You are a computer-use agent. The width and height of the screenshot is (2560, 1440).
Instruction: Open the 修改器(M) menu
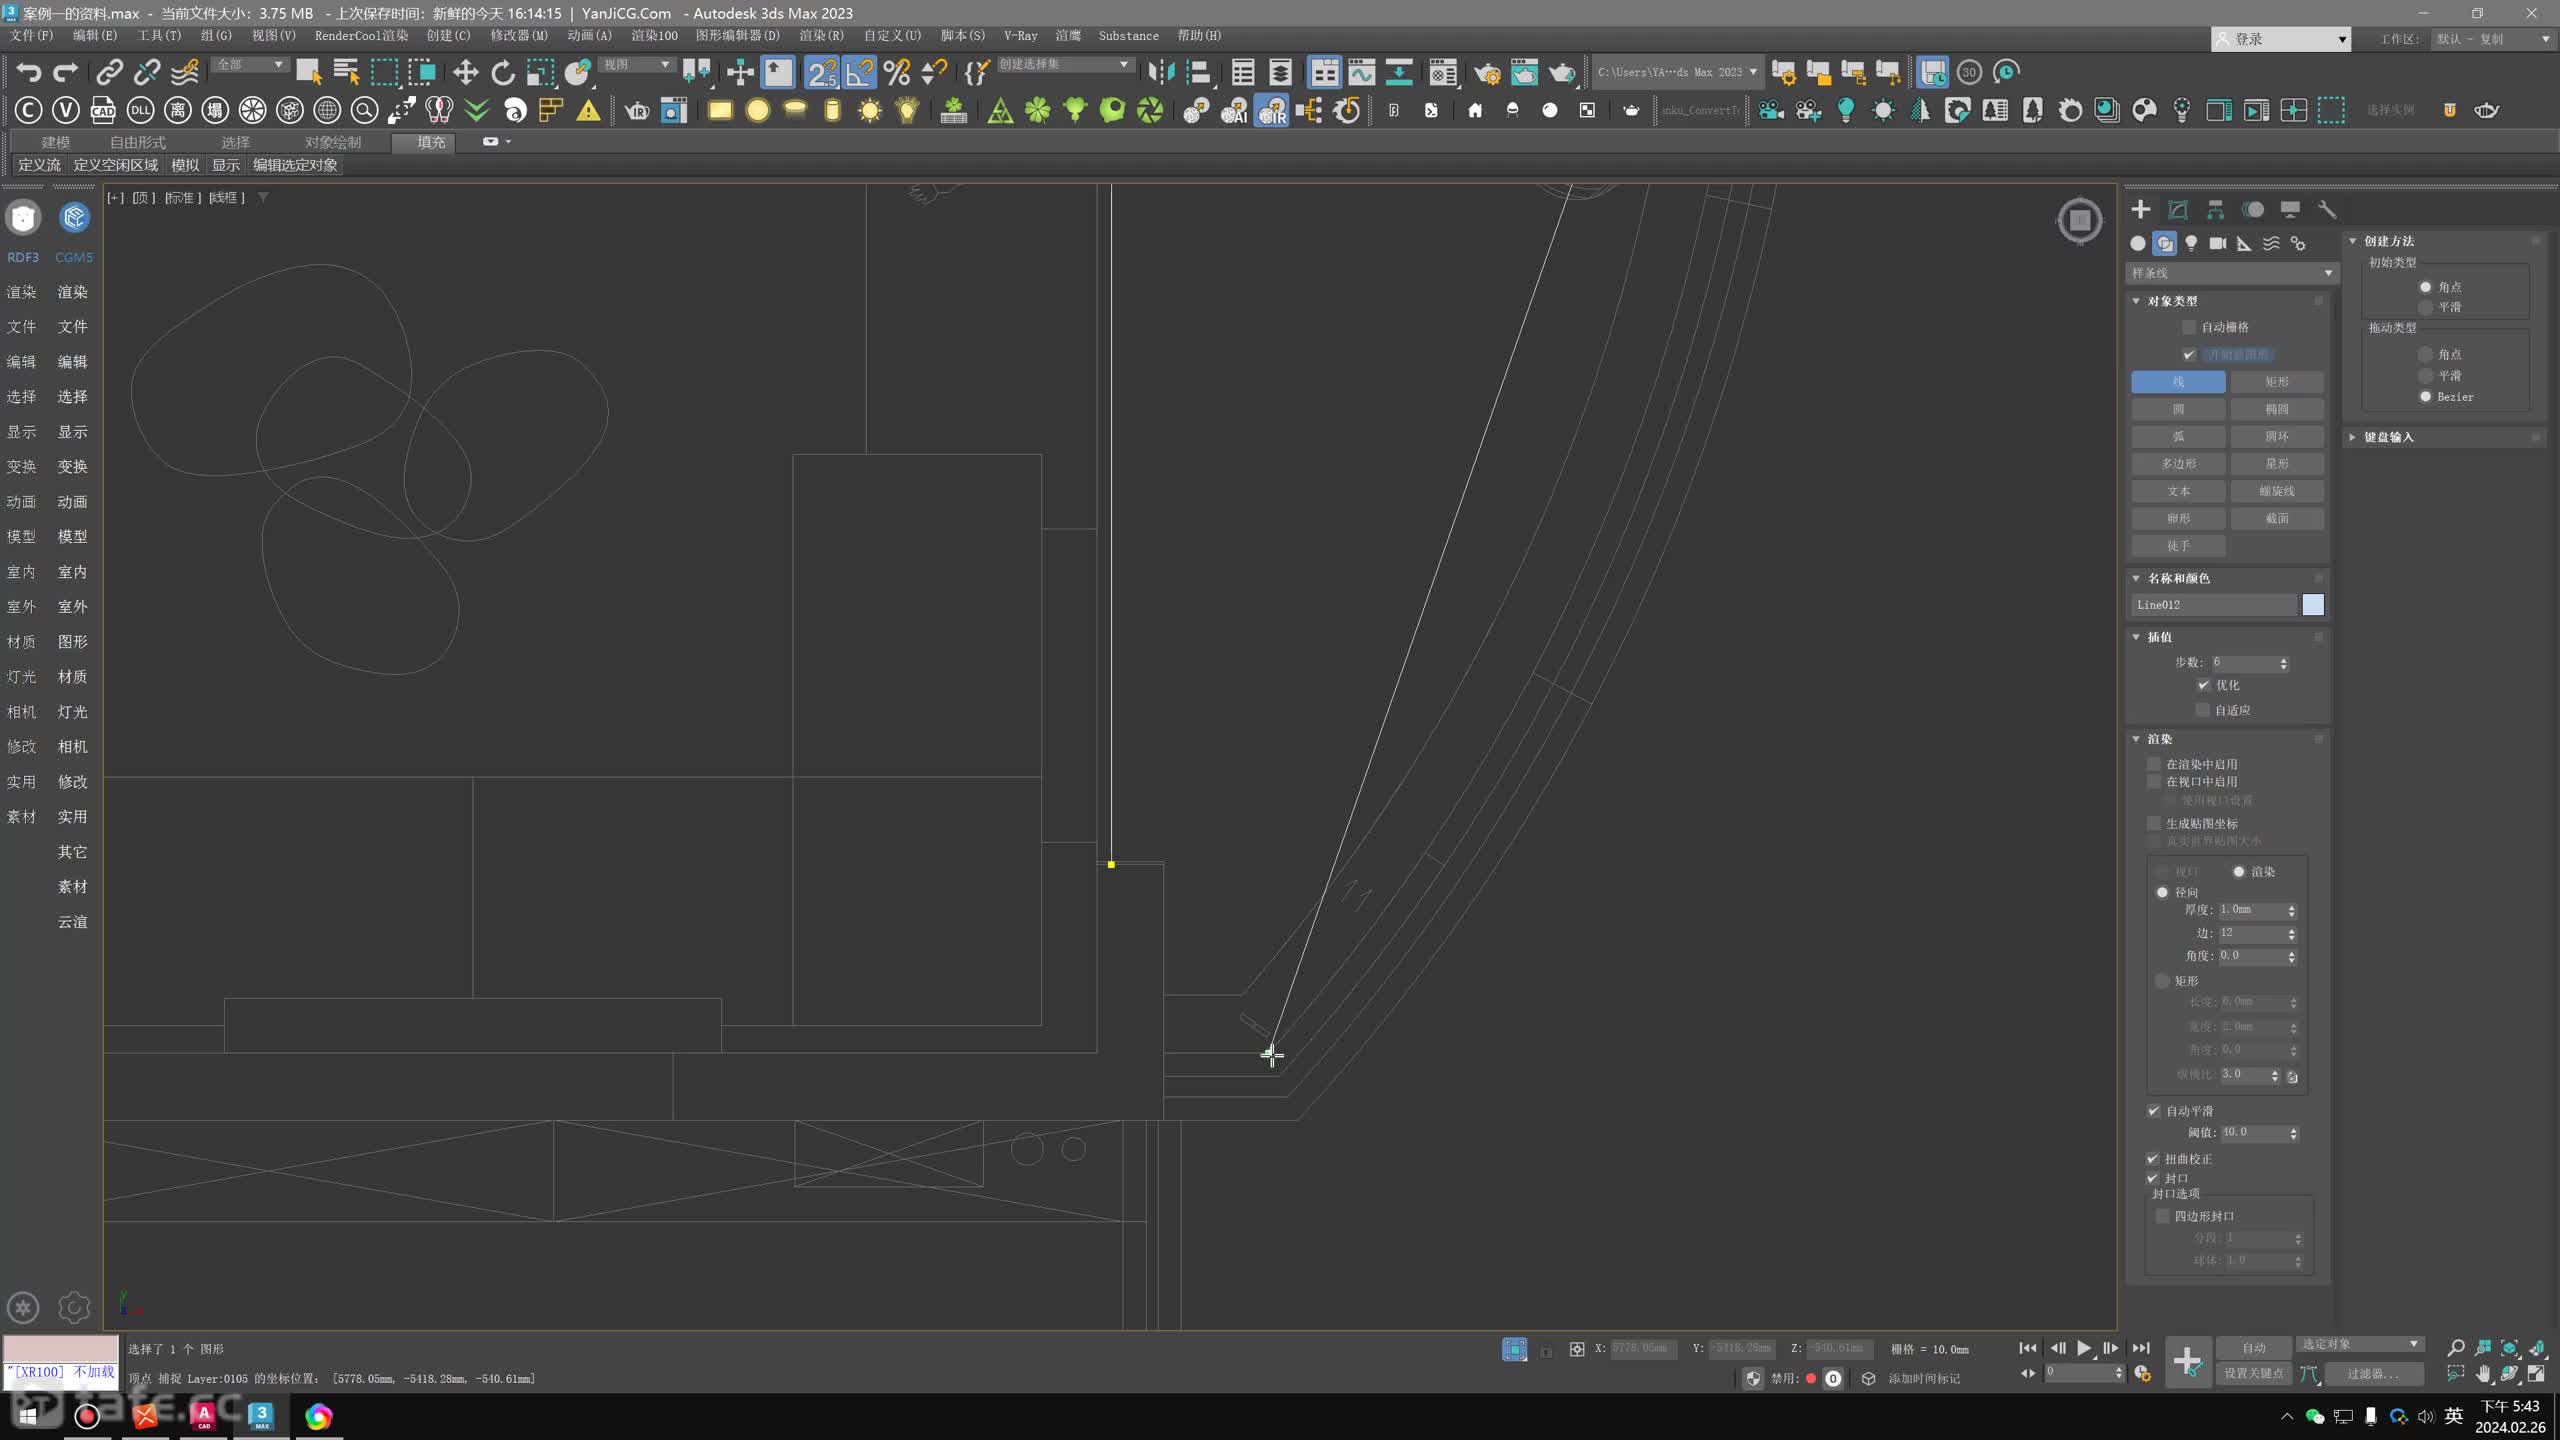click(519, 35)
